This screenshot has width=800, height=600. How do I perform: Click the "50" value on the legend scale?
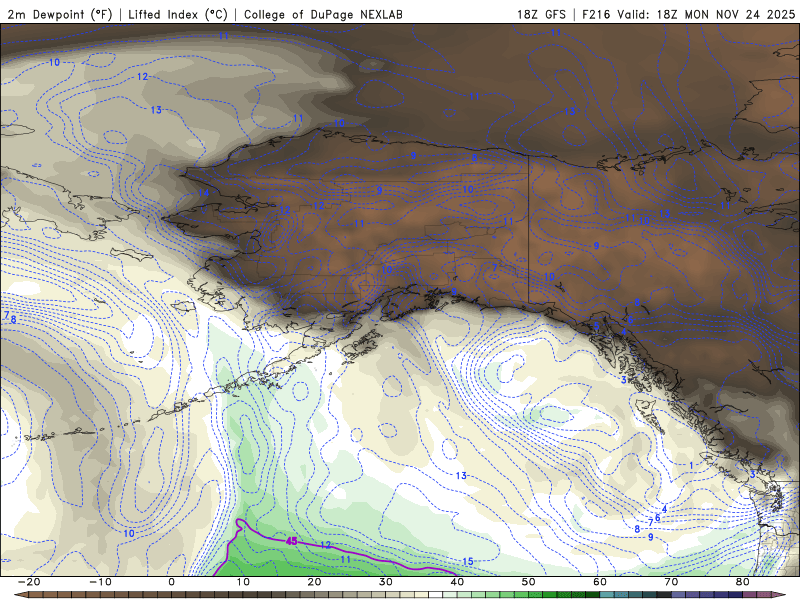529,582
